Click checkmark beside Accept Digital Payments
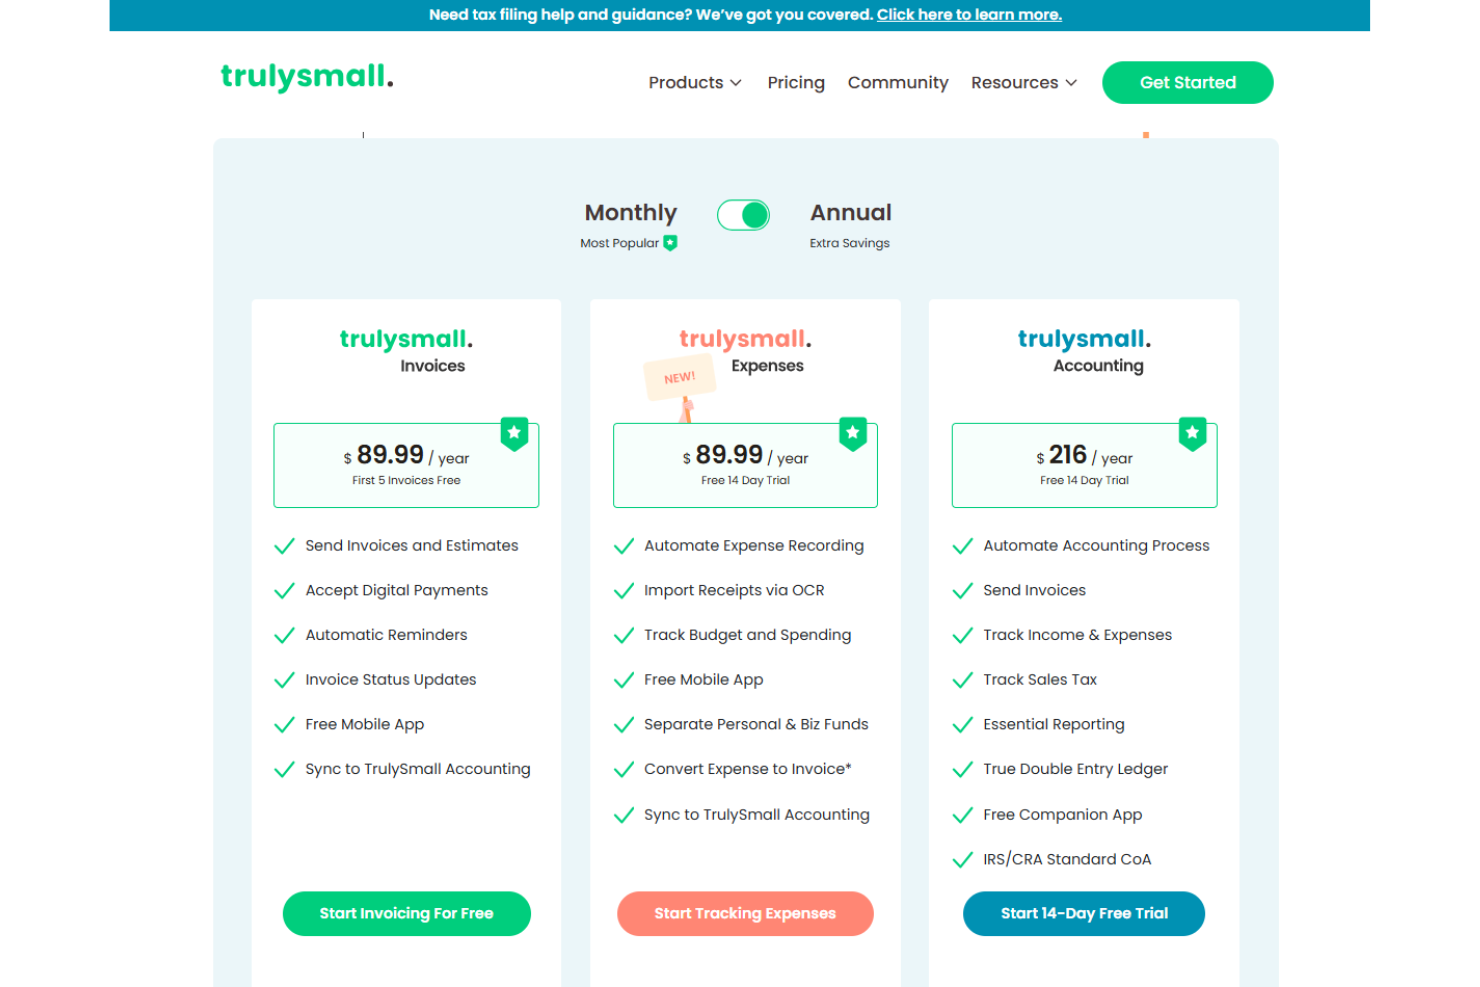1480x987 pixels. tap(285, 591)
